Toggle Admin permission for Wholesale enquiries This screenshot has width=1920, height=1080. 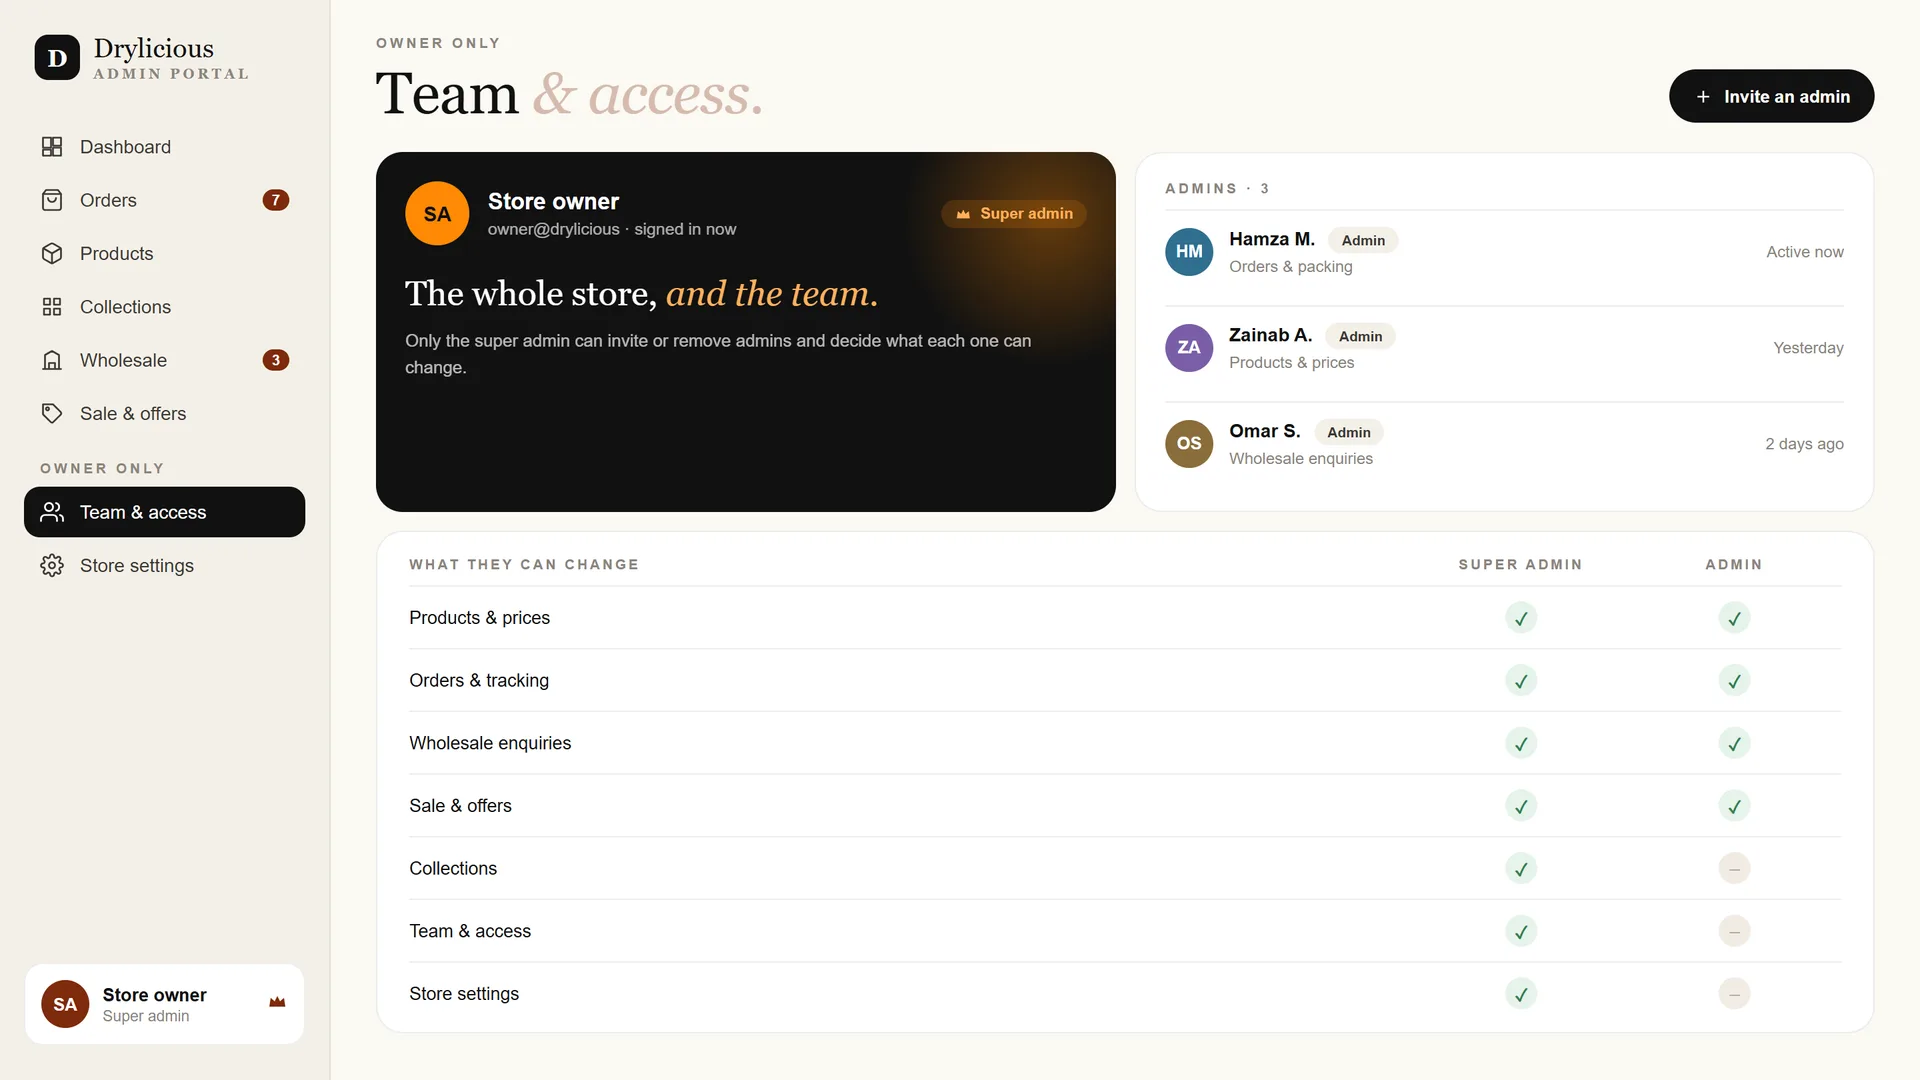point(1734,743)
